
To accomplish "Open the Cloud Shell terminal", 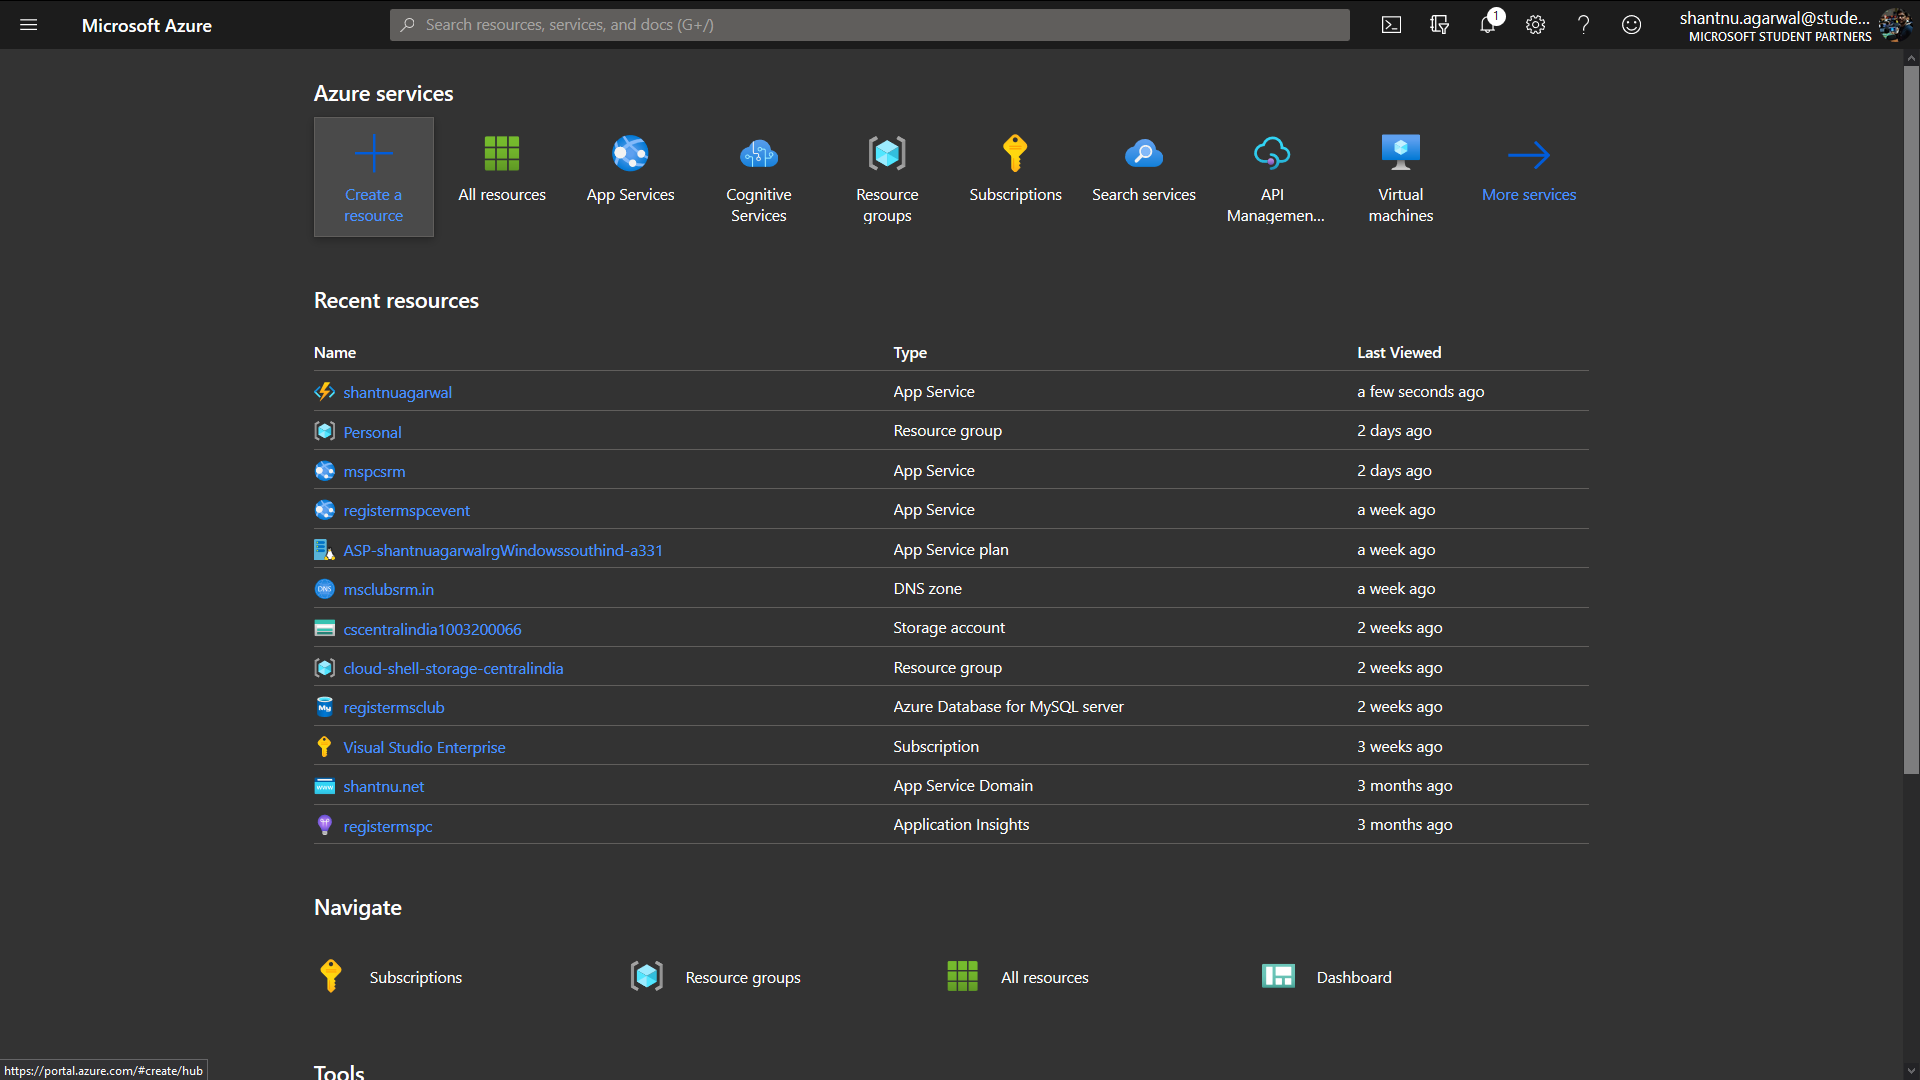I will click(x=1391, y=24).
